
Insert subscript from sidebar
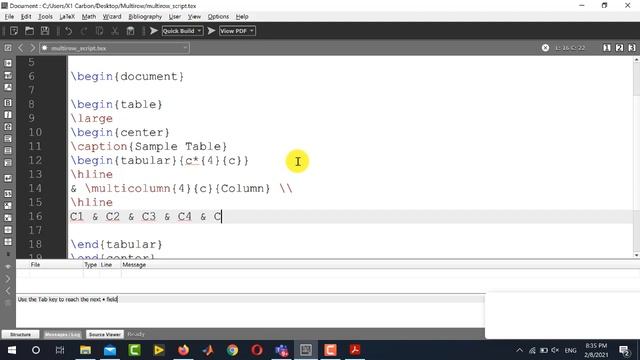[8, 206]
